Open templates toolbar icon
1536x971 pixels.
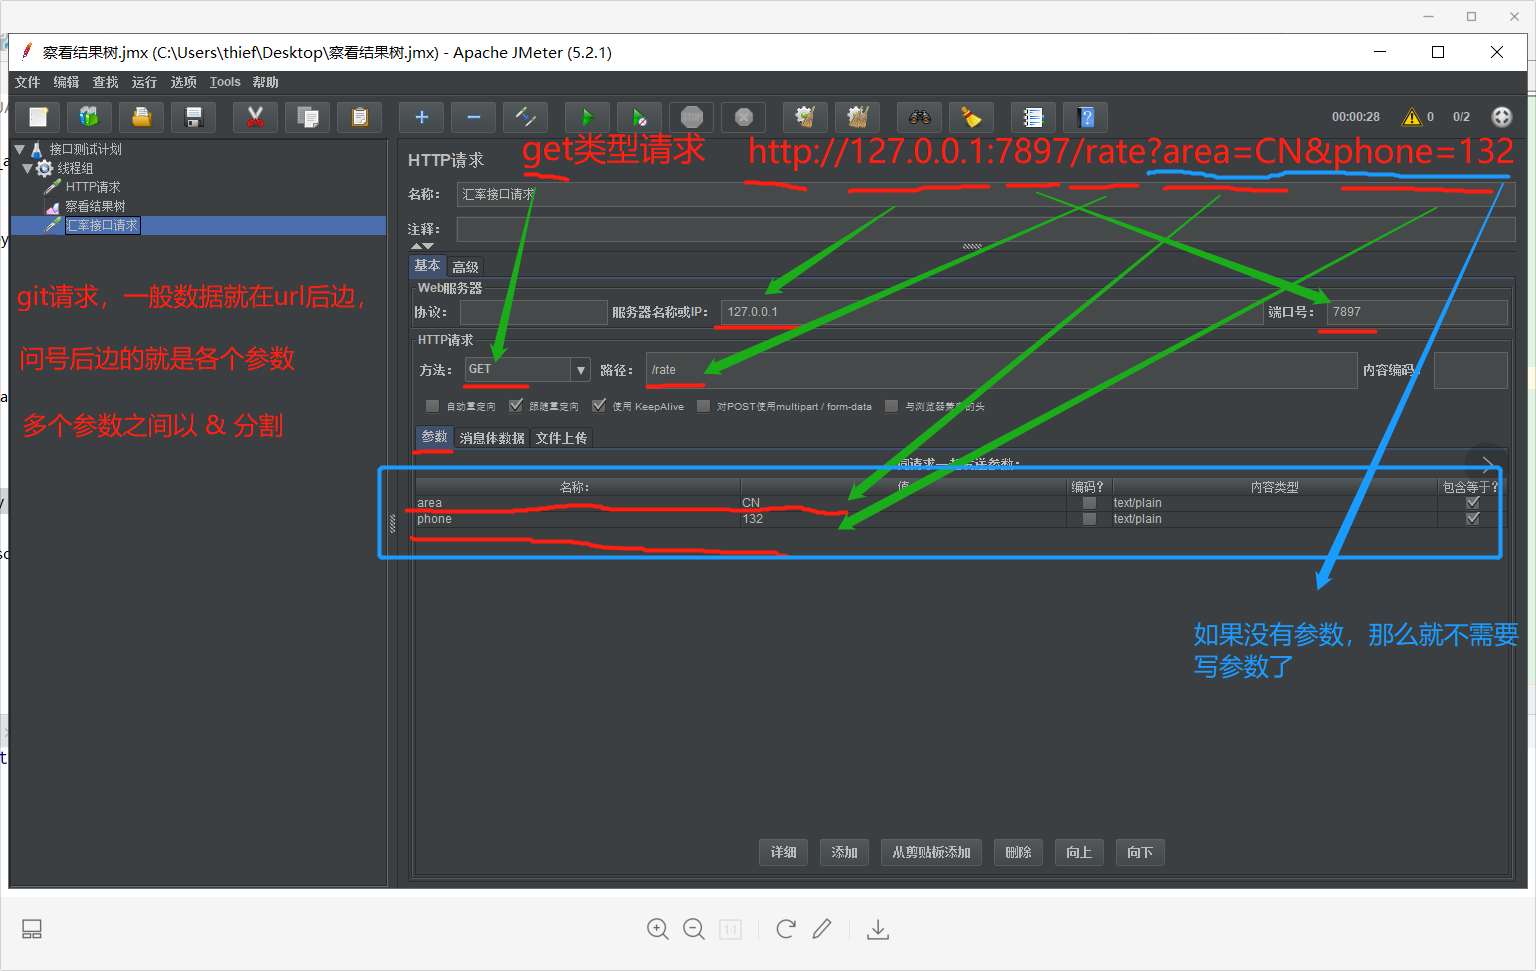point(90,117)
